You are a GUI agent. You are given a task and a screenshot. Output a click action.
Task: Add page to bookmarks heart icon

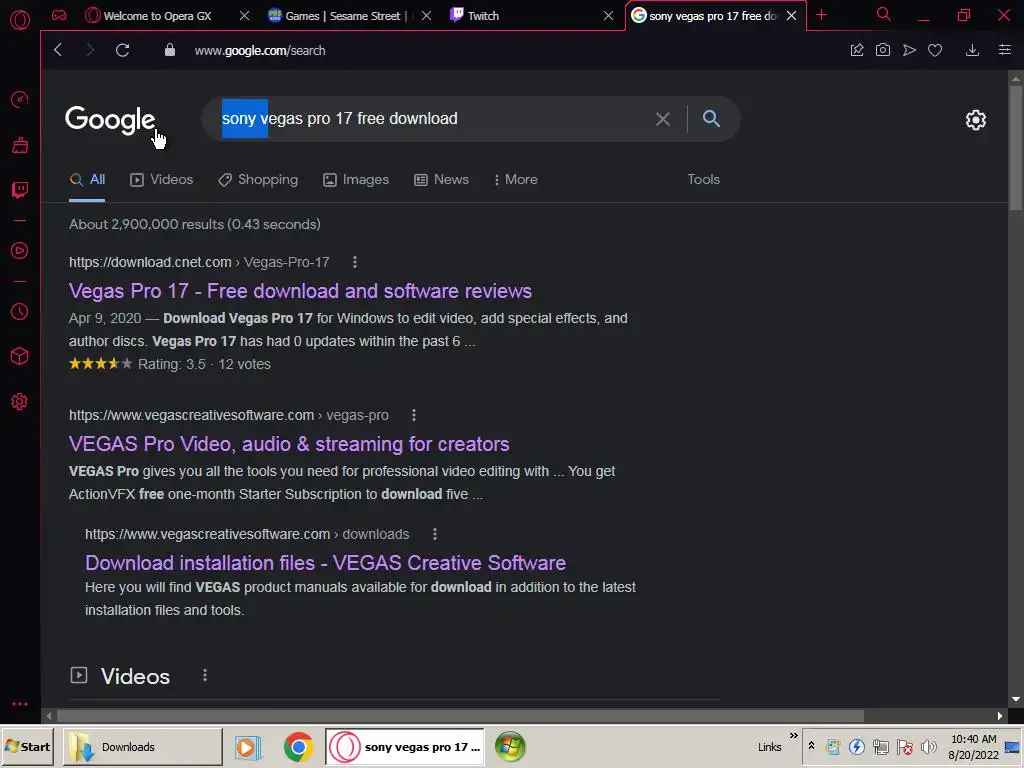point(935,50)
